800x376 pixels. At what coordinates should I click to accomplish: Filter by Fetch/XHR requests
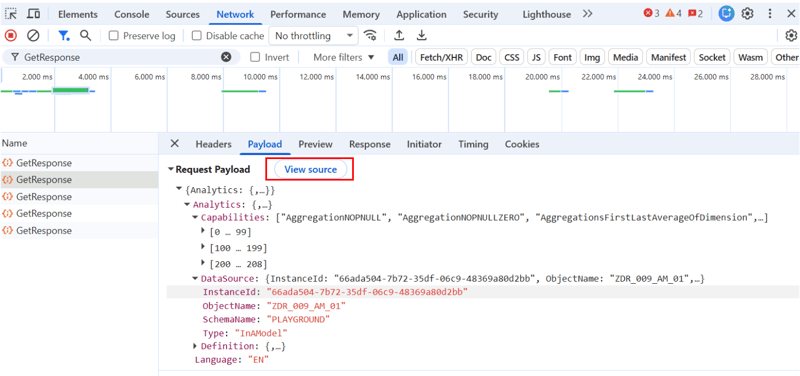coord(441,57)
